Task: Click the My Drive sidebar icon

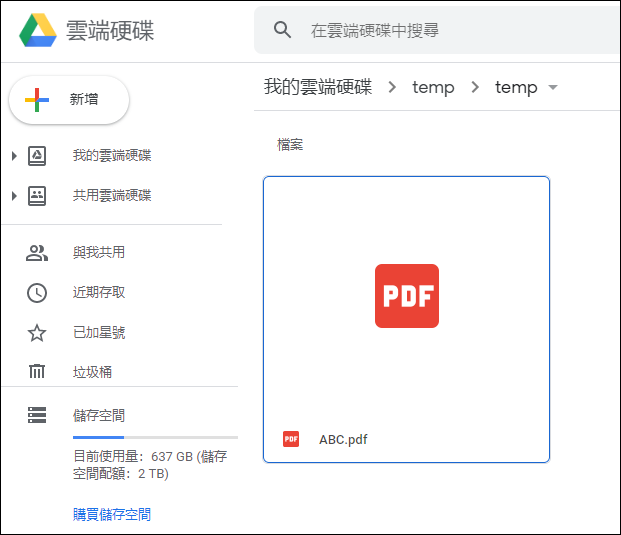Action: (x=37, y=156)
